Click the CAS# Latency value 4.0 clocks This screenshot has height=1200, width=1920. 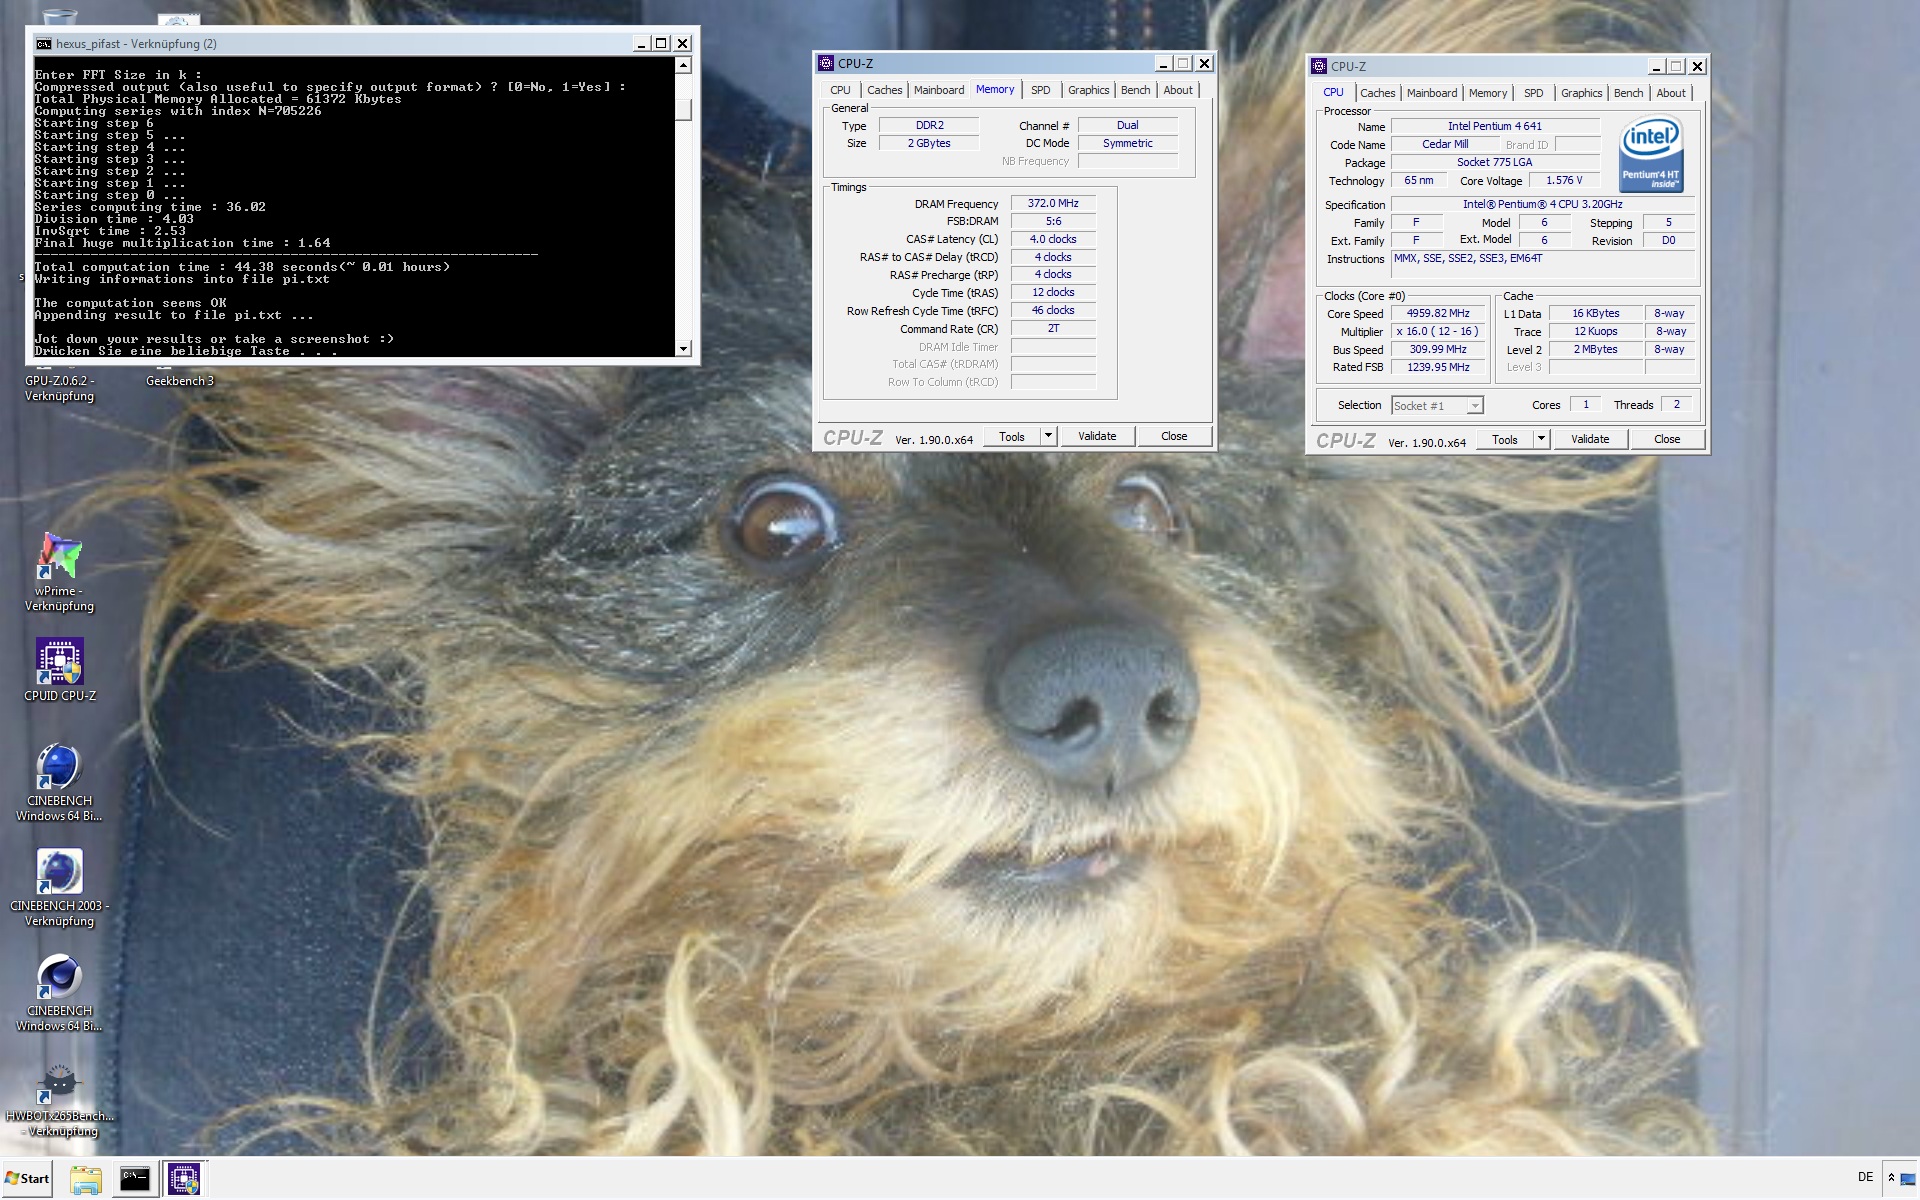tap(1053, 239)
